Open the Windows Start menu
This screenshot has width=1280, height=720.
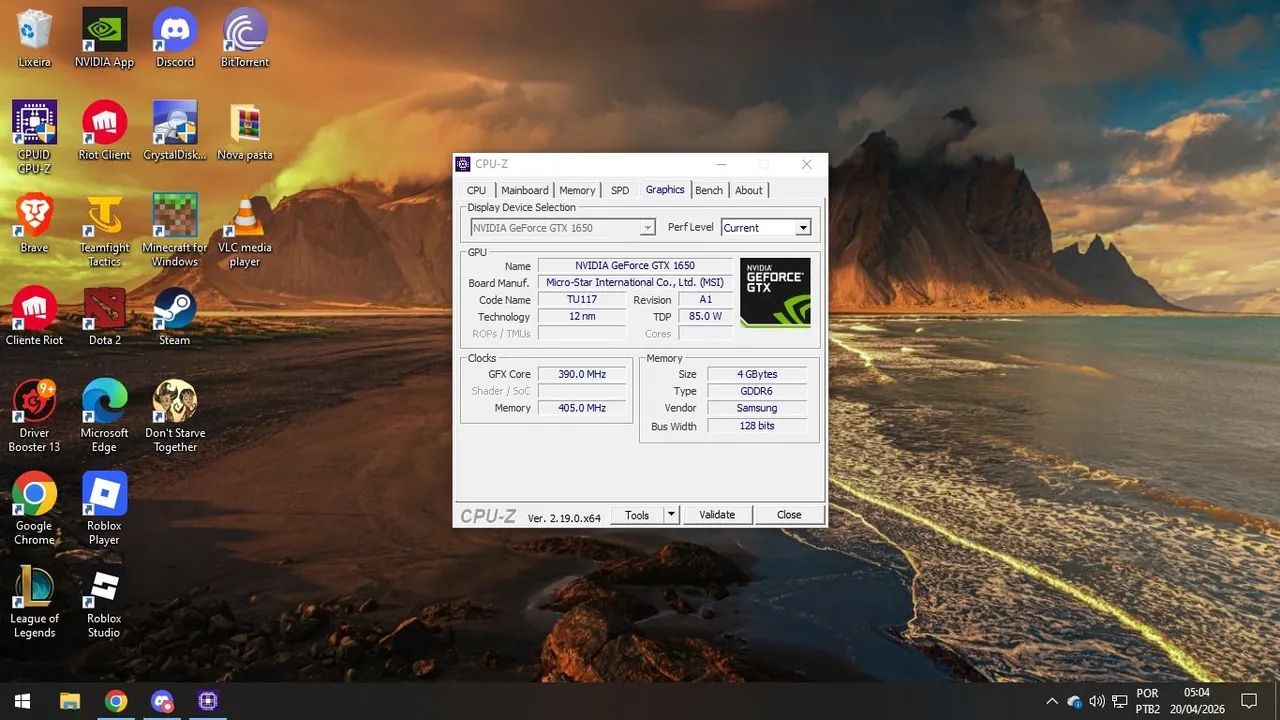[x=22, y=701]
